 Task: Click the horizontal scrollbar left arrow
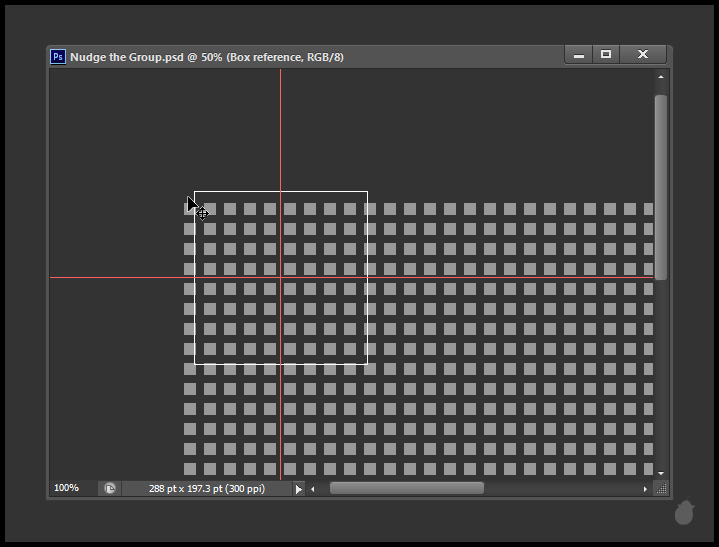313,489
